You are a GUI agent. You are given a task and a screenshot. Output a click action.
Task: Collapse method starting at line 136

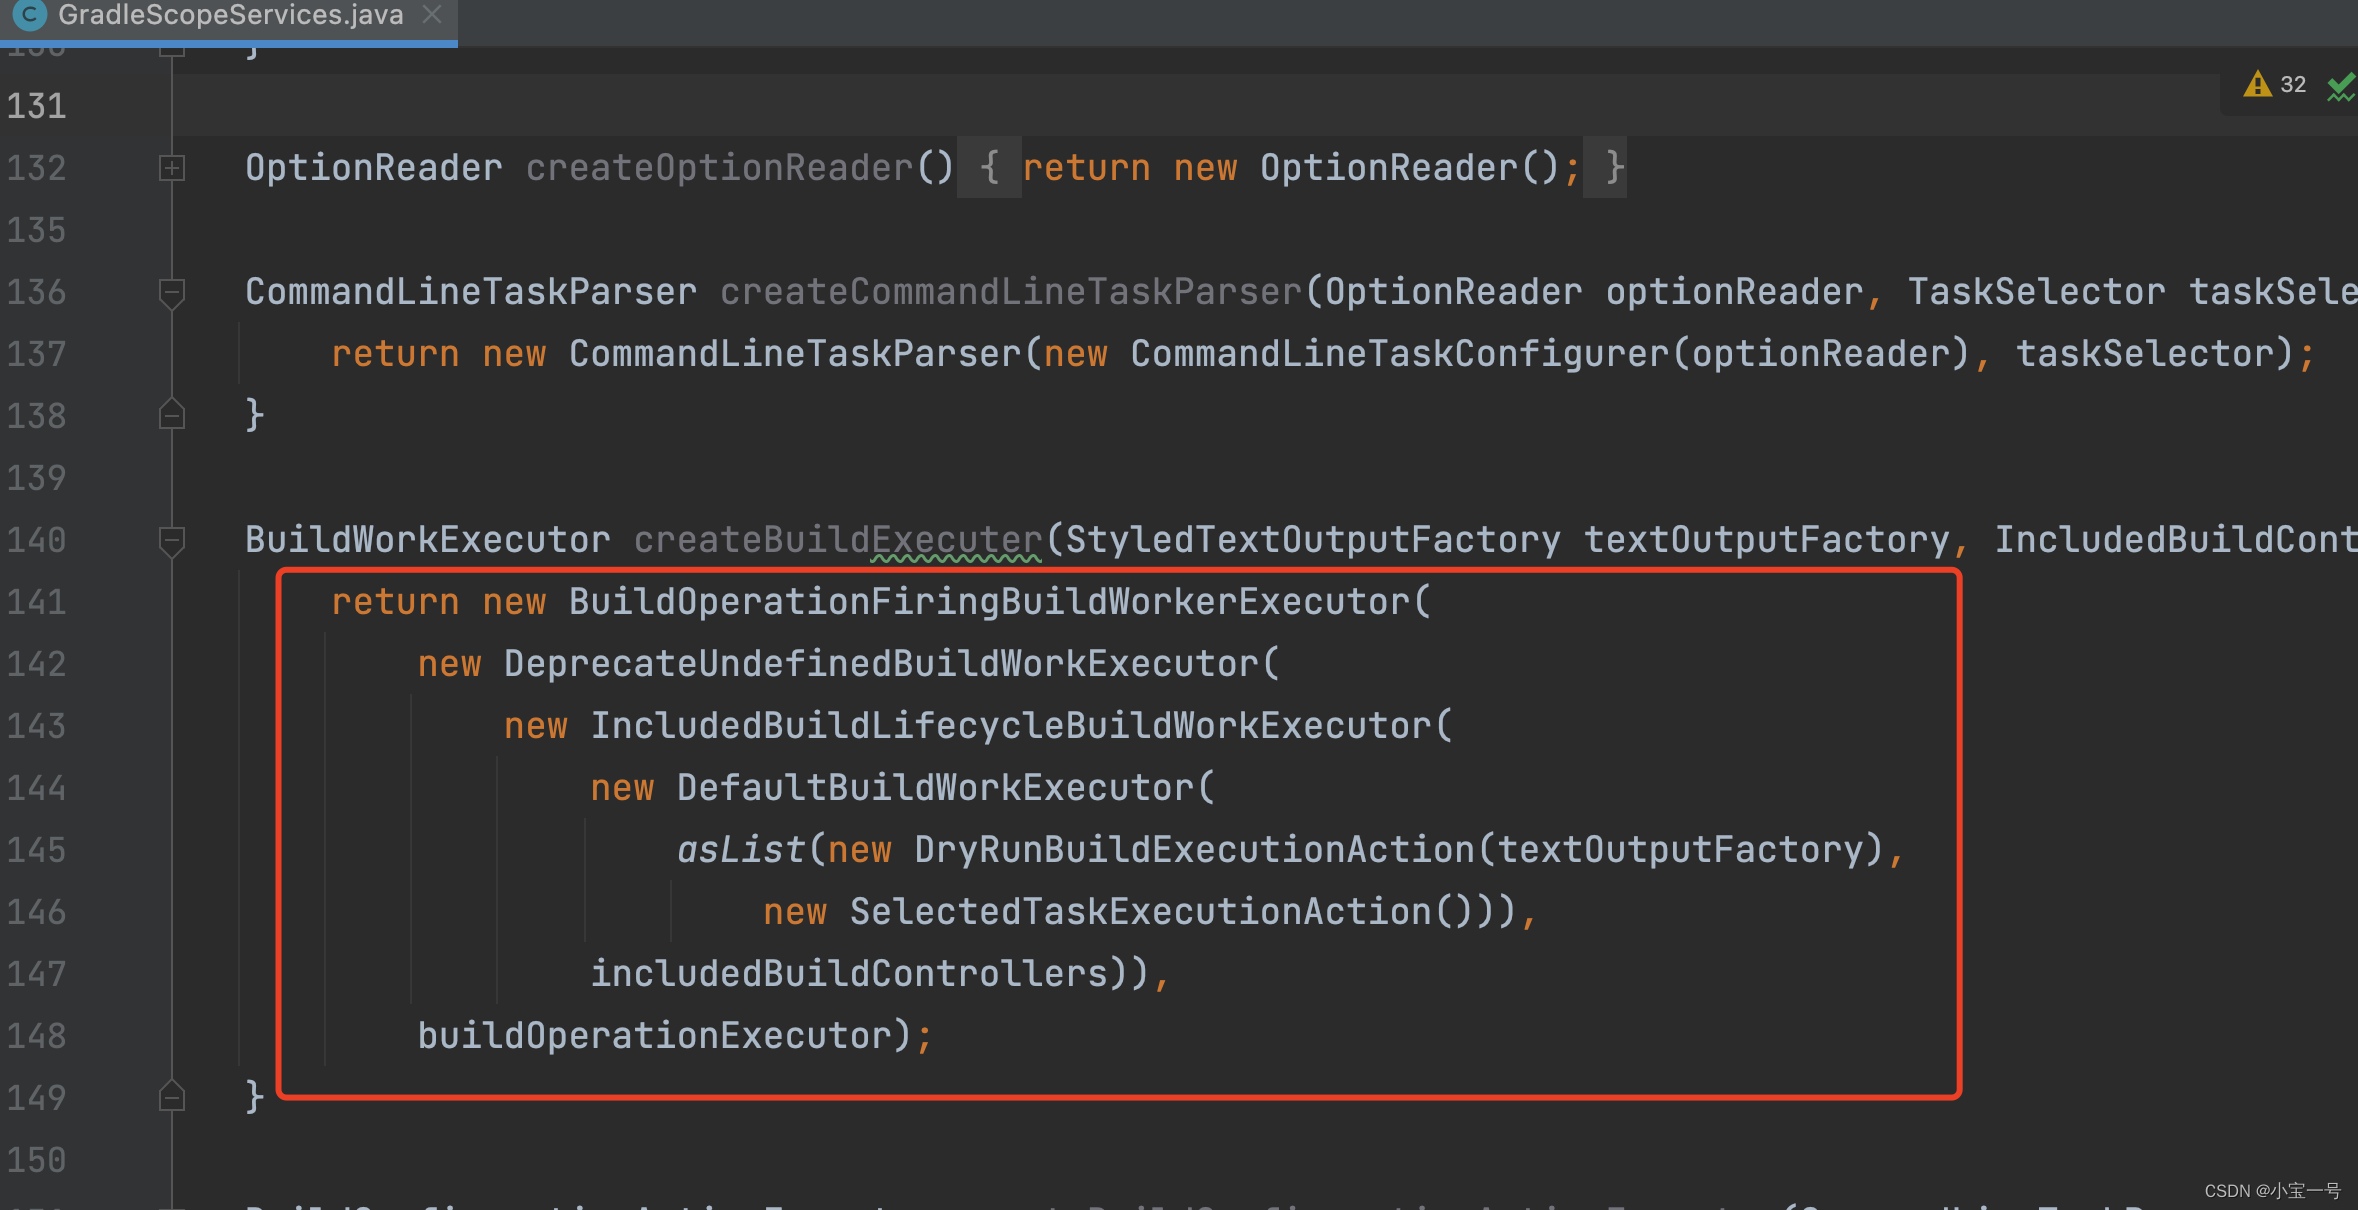172,292
